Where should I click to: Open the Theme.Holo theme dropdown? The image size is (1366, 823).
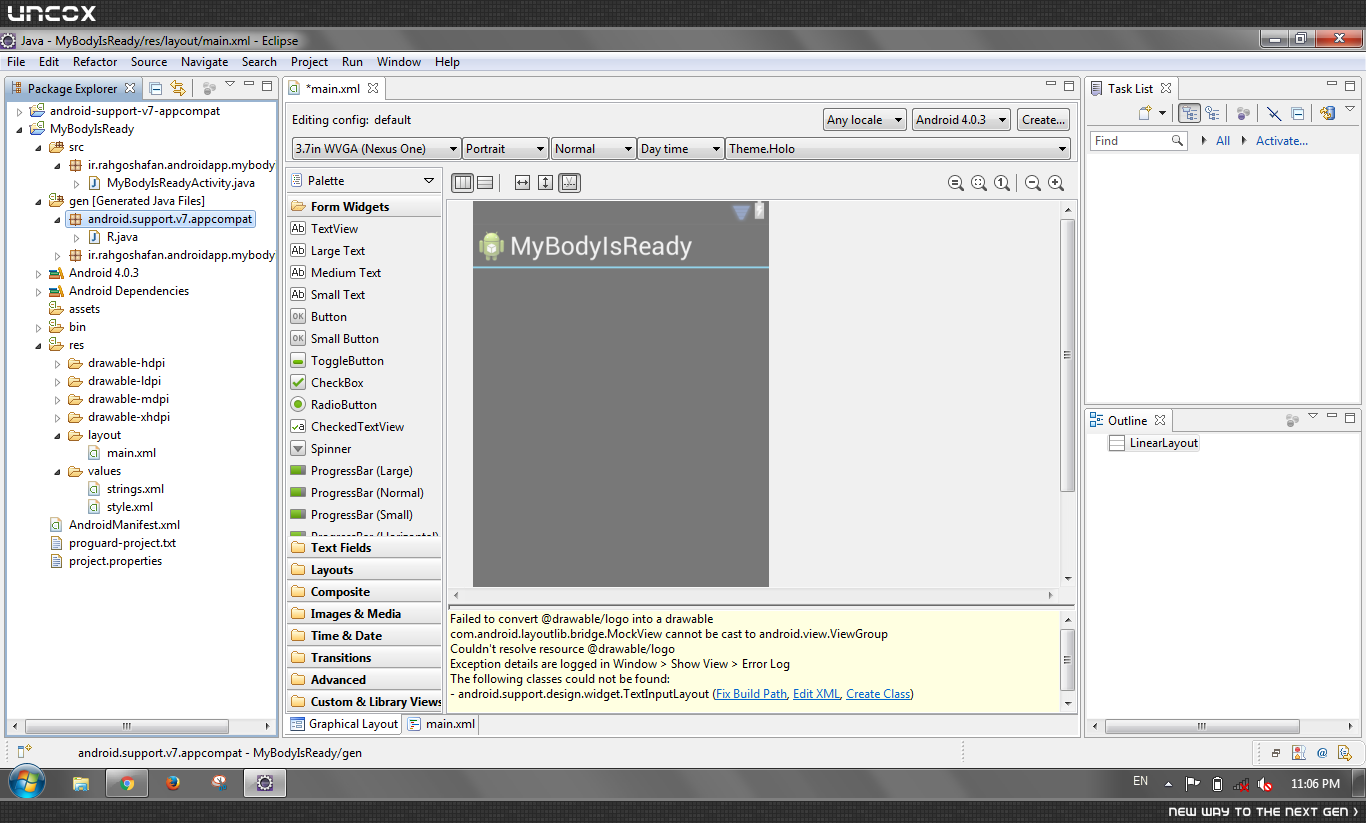(898, 149)
